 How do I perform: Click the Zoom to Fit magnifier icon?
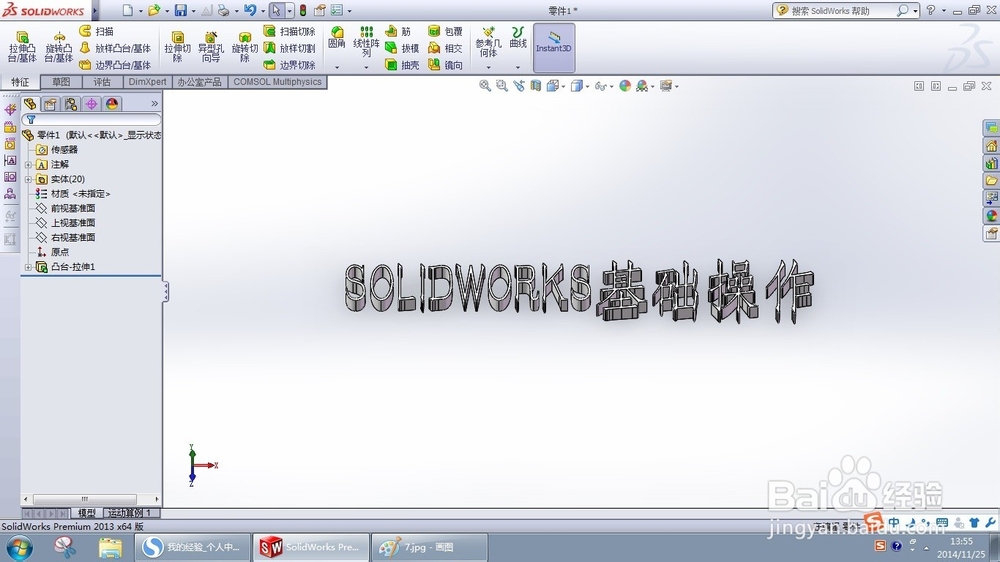[485, 85]
